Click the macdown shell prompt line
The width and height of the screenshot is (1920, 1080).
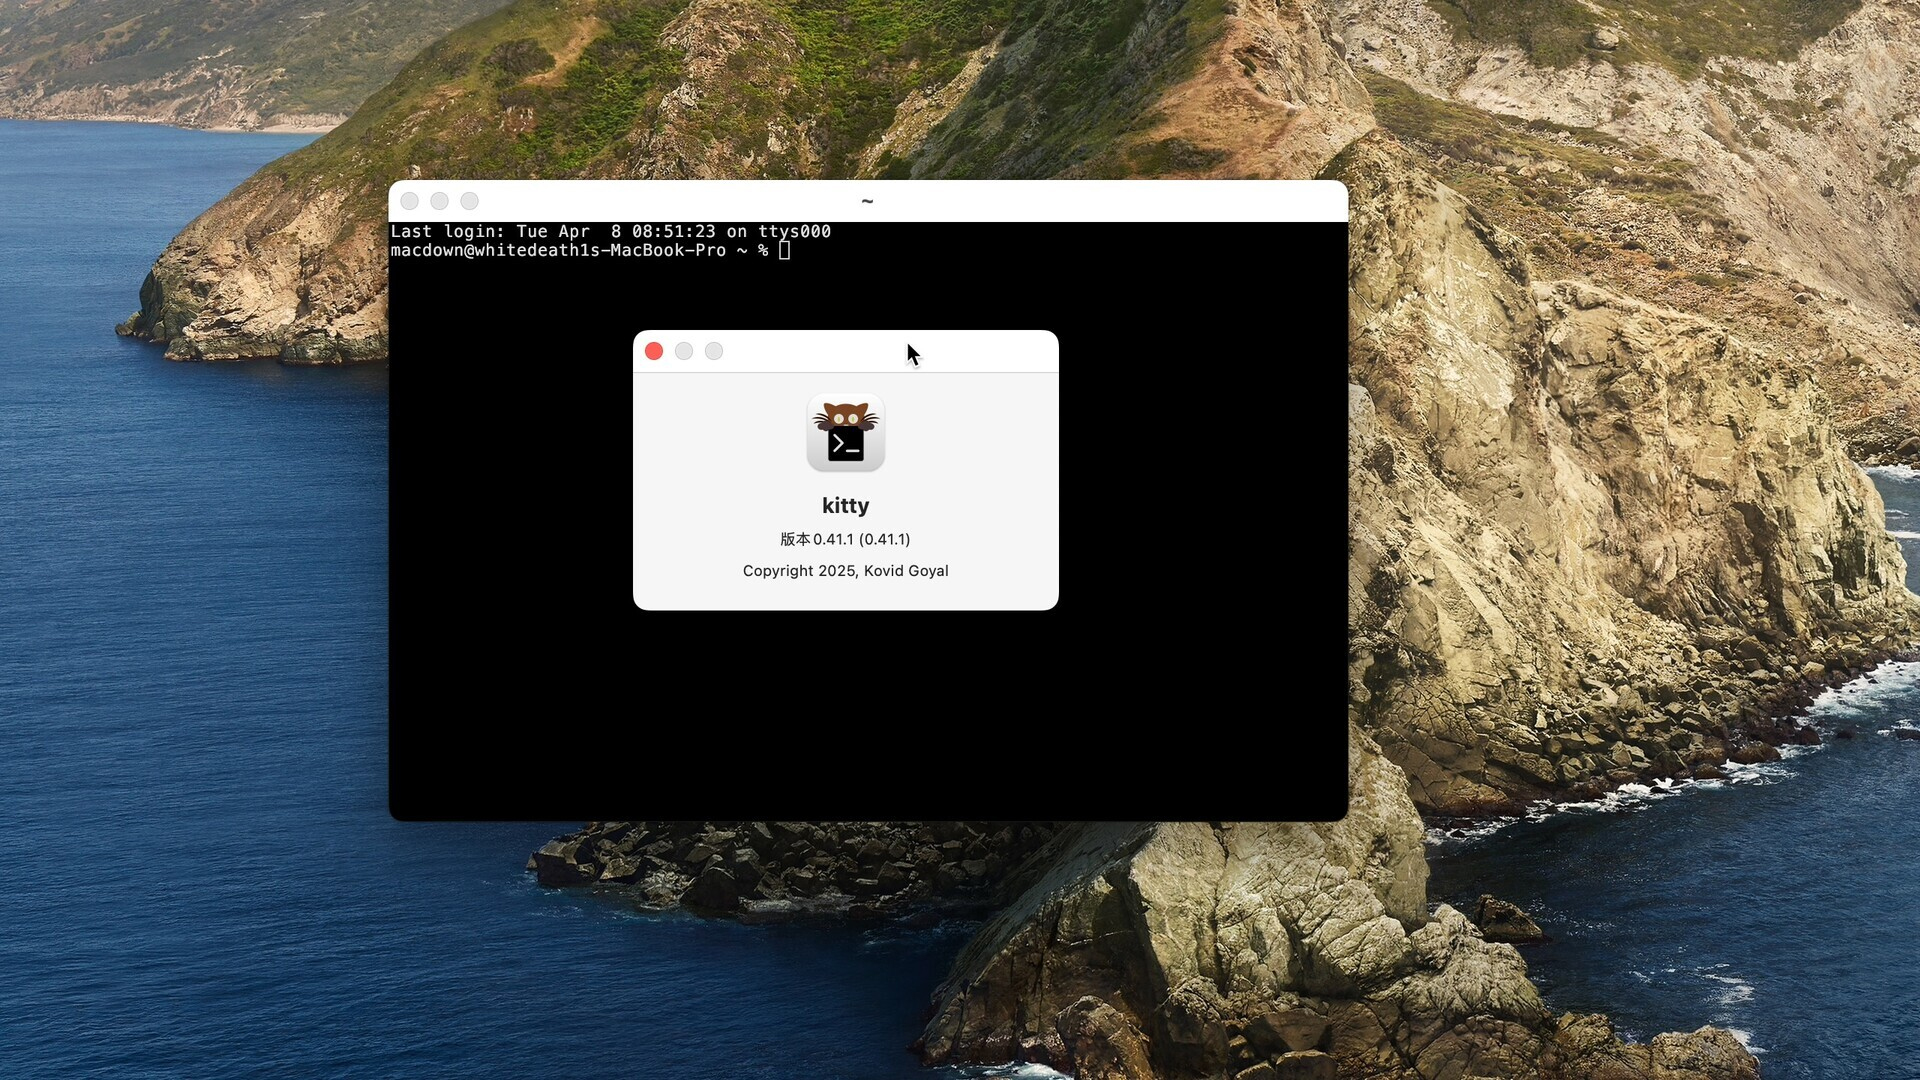pyautogui.click(x=580, y=250)
